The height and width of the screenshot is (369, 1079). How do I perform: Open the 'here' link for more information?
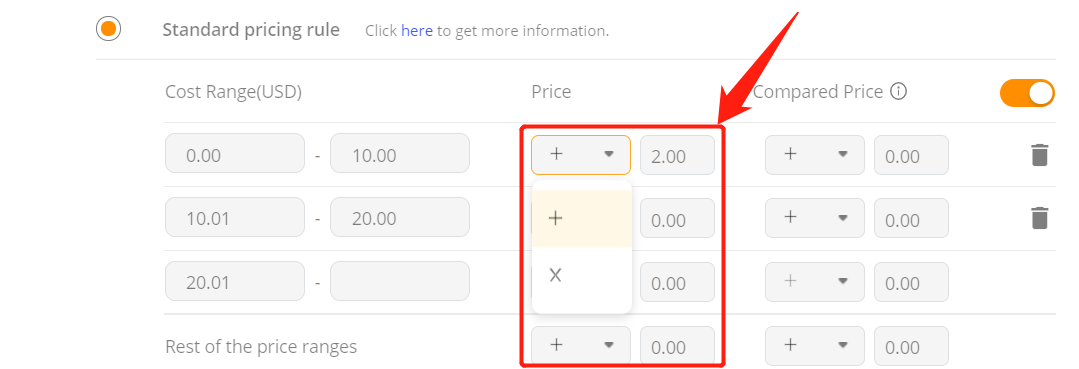[416, 31]
